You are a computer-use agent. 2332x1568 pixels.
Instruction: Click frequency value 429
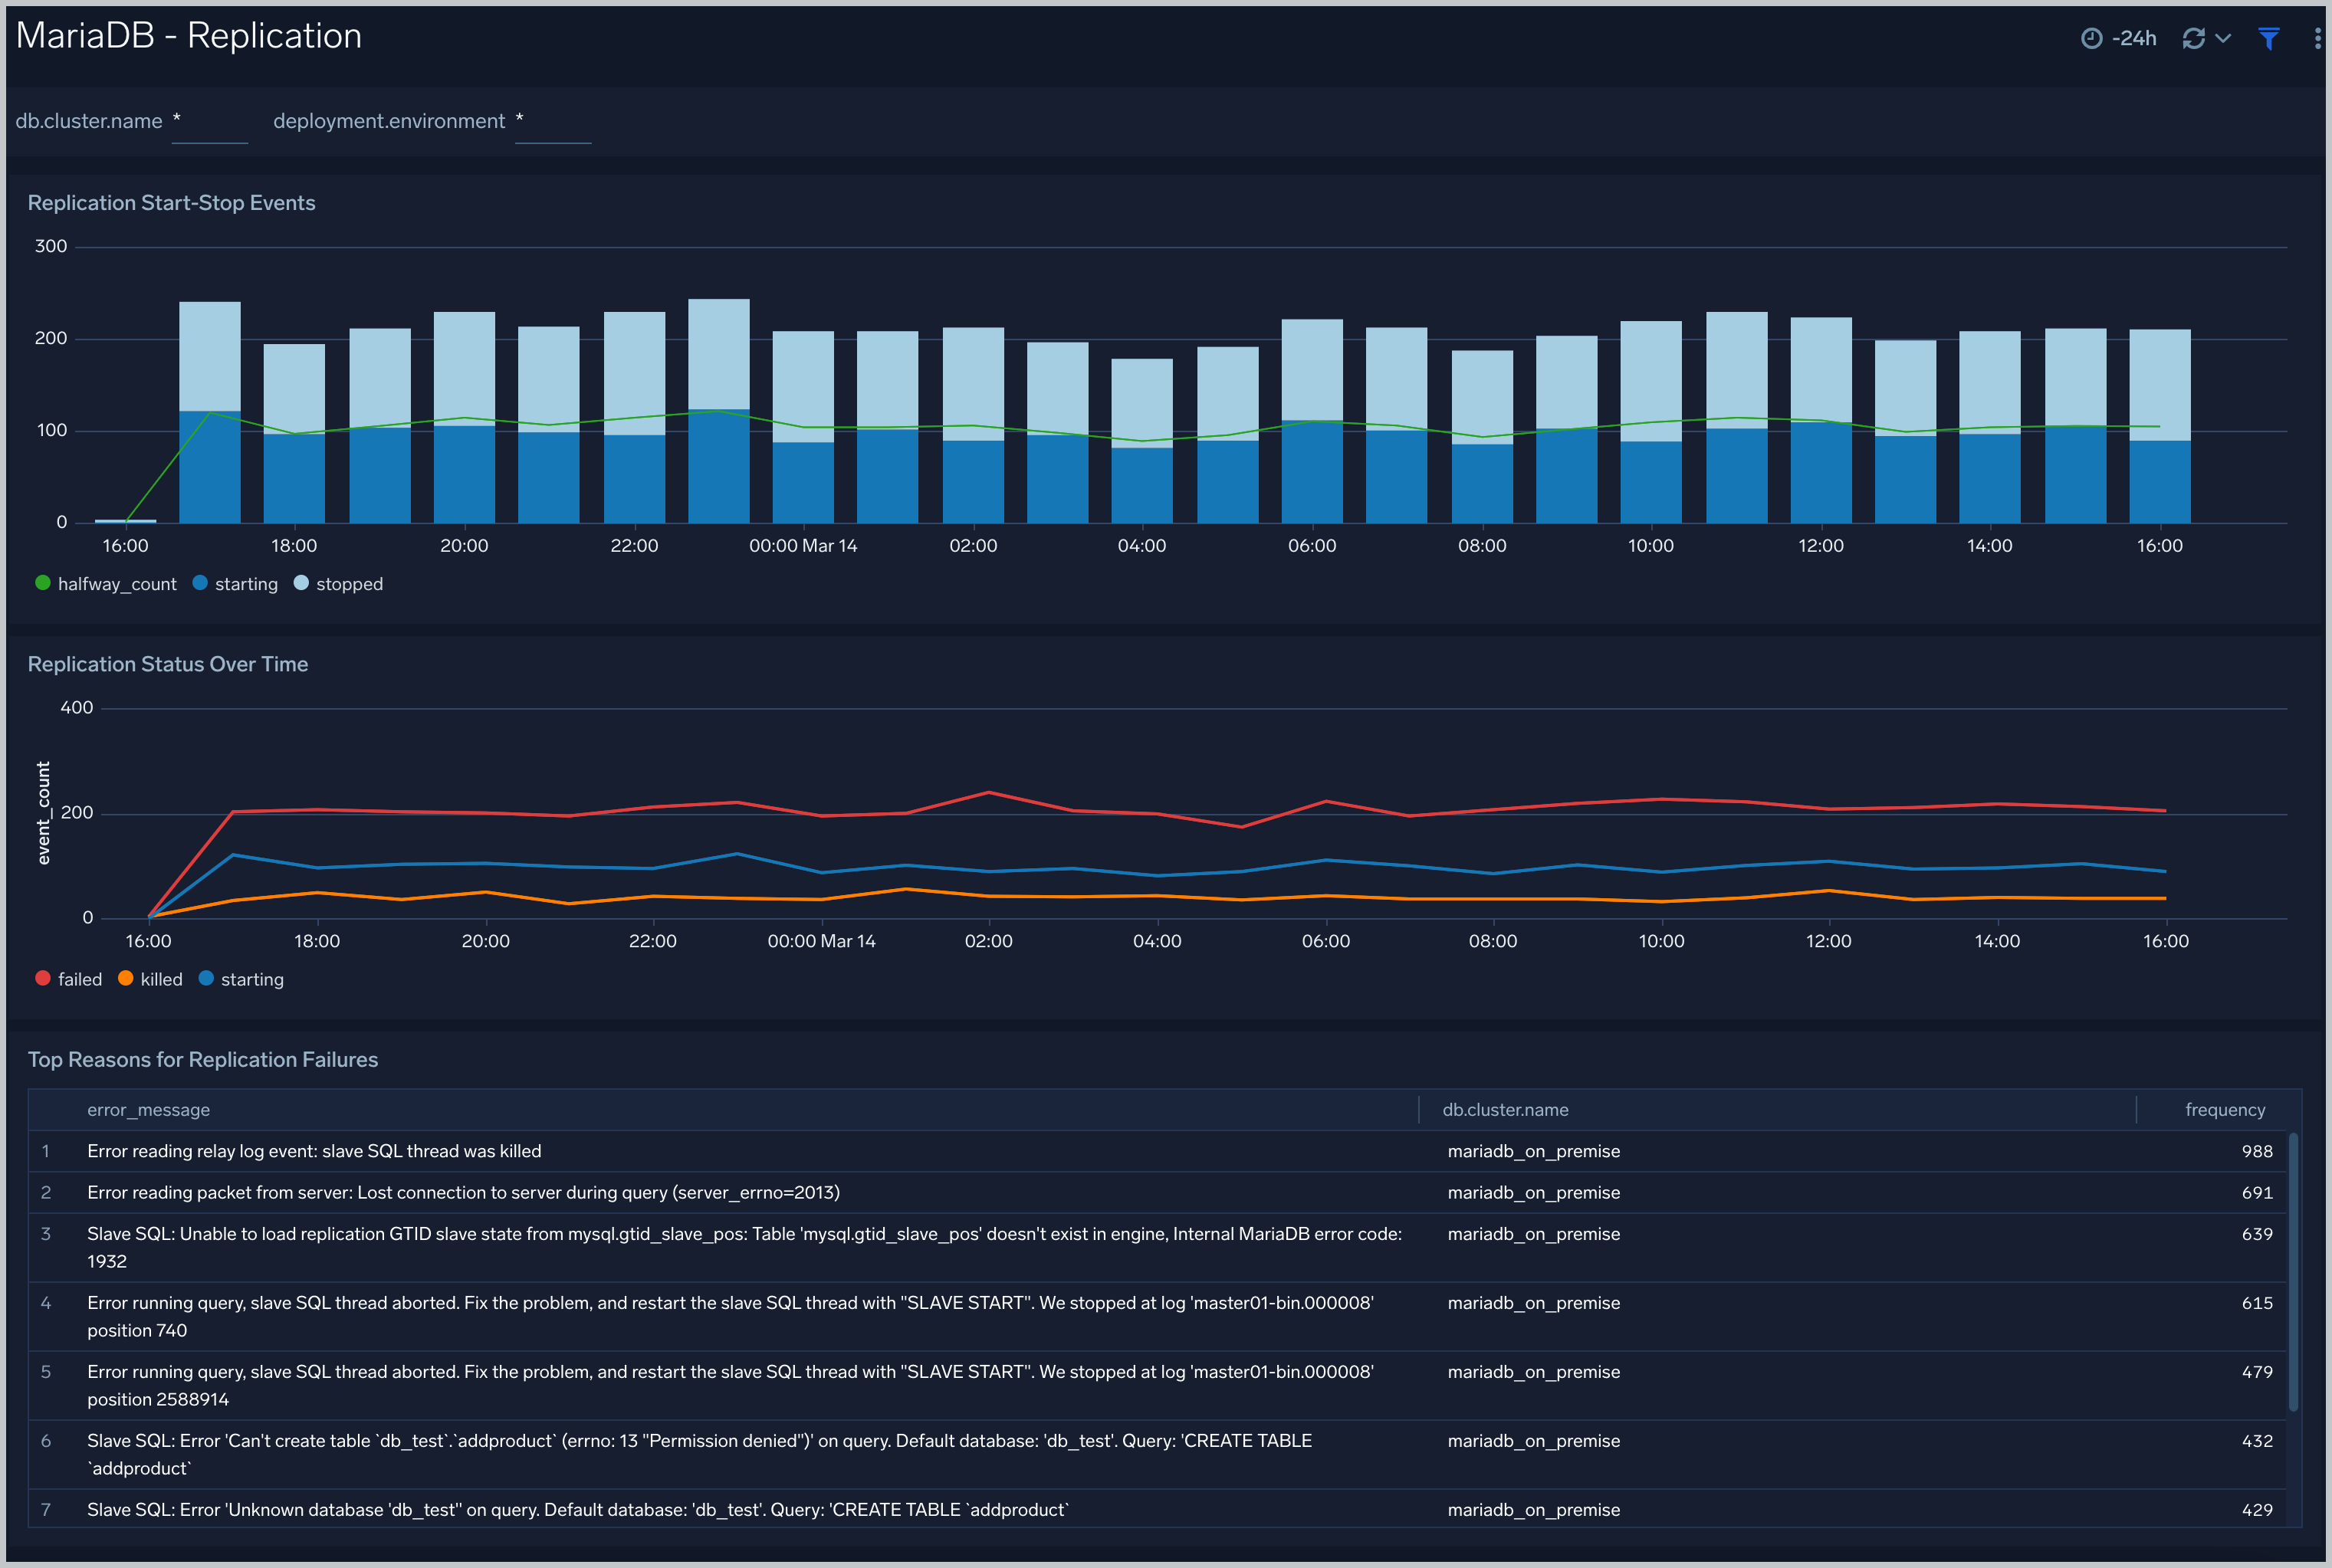[x=2257, y=1510]
